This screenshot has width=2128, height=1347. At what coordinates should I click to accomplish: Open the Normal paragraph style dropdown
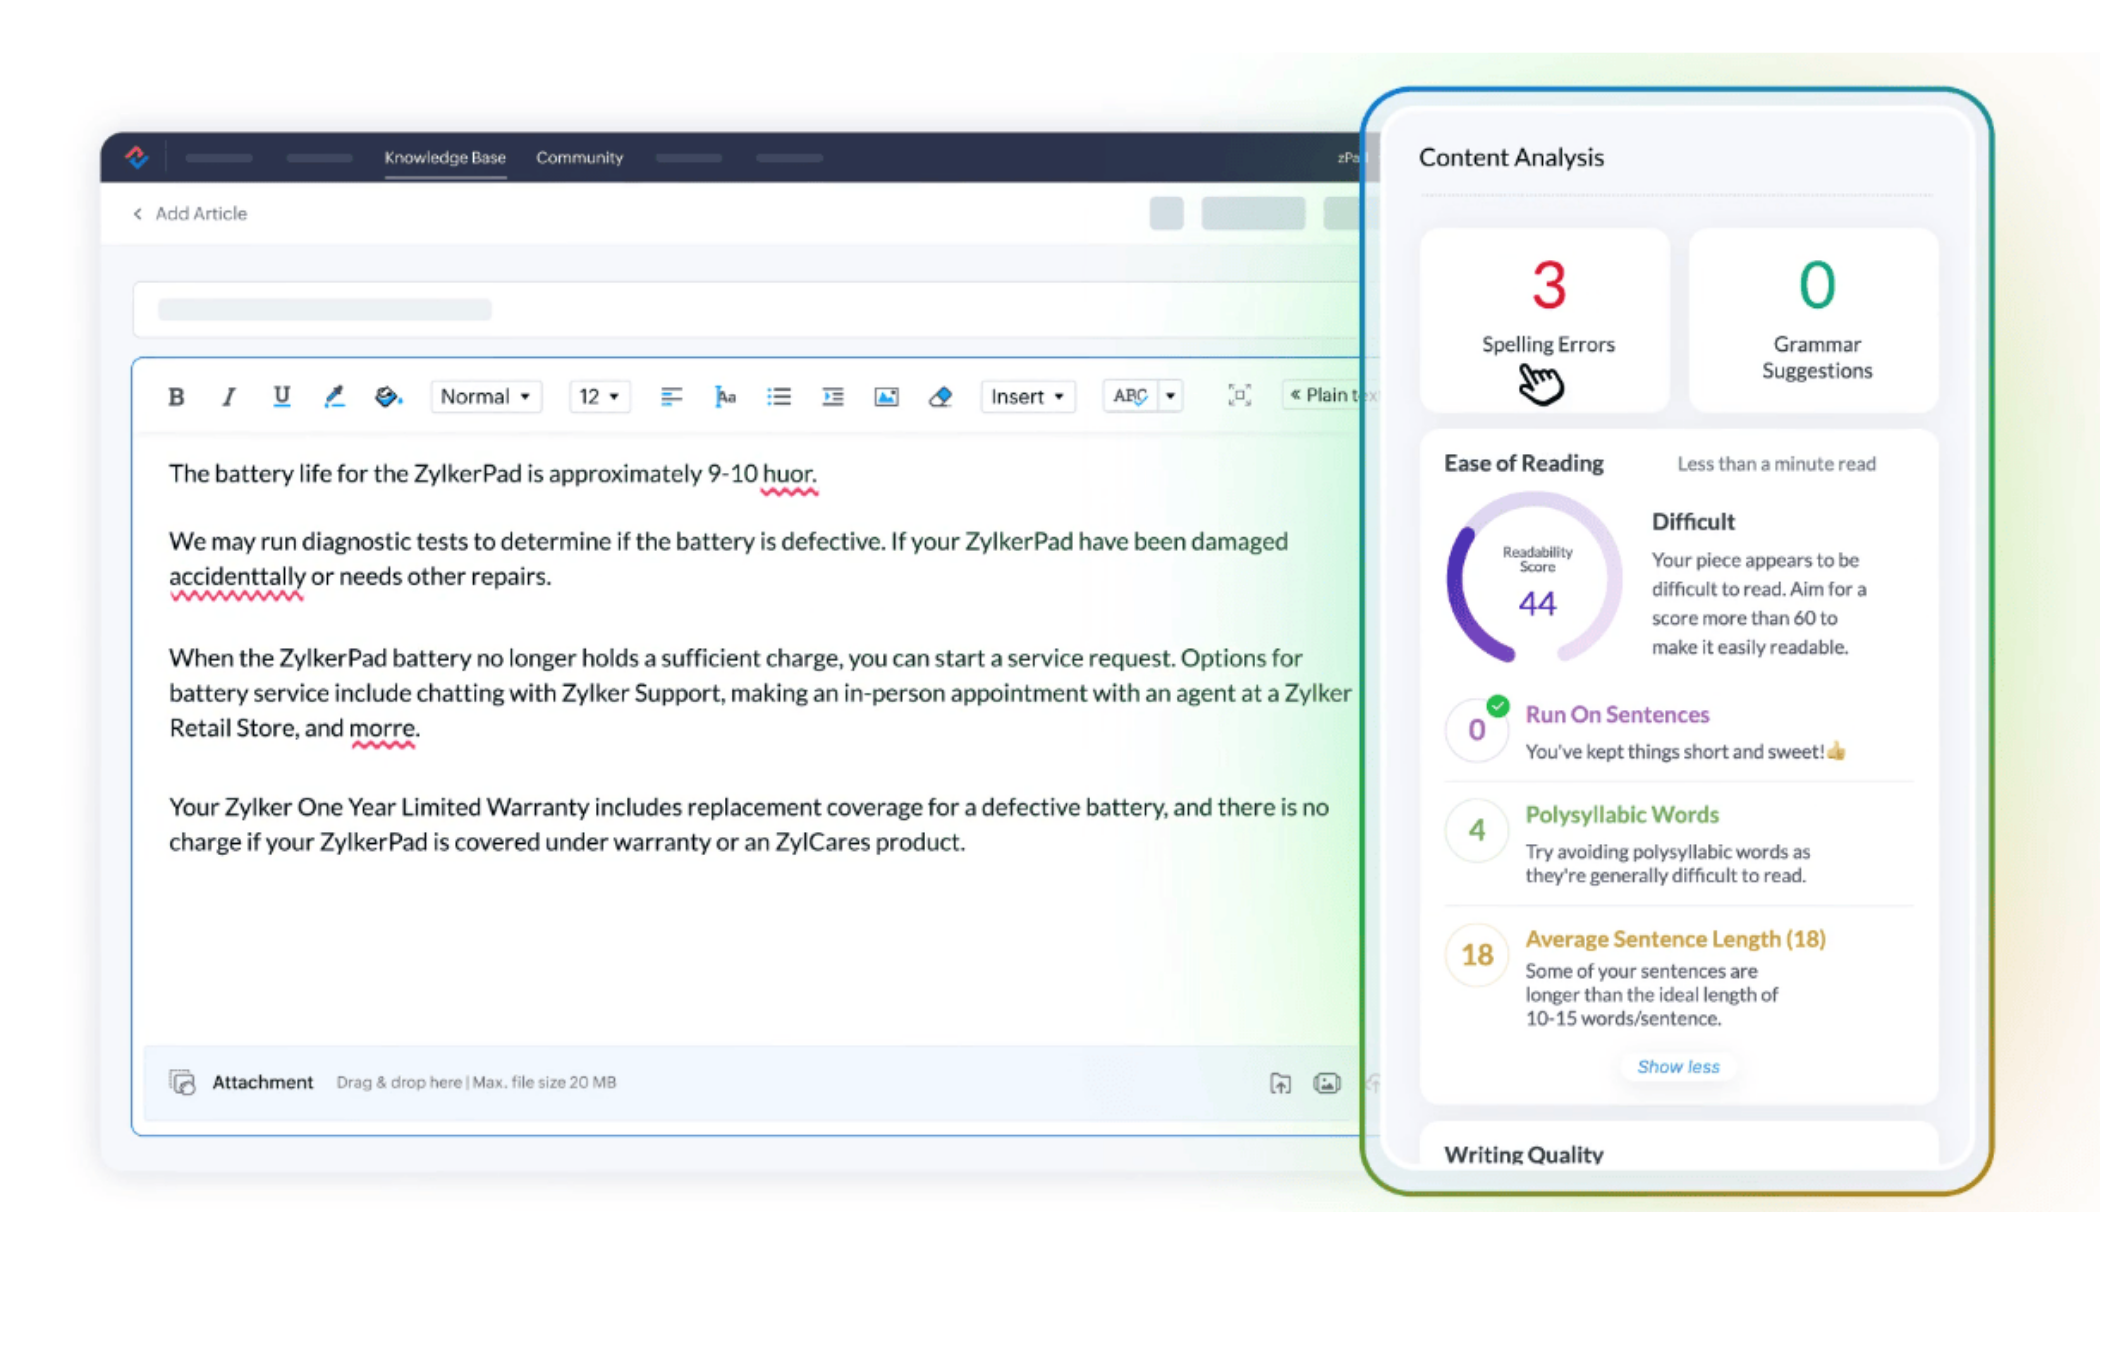pos(485,396)
